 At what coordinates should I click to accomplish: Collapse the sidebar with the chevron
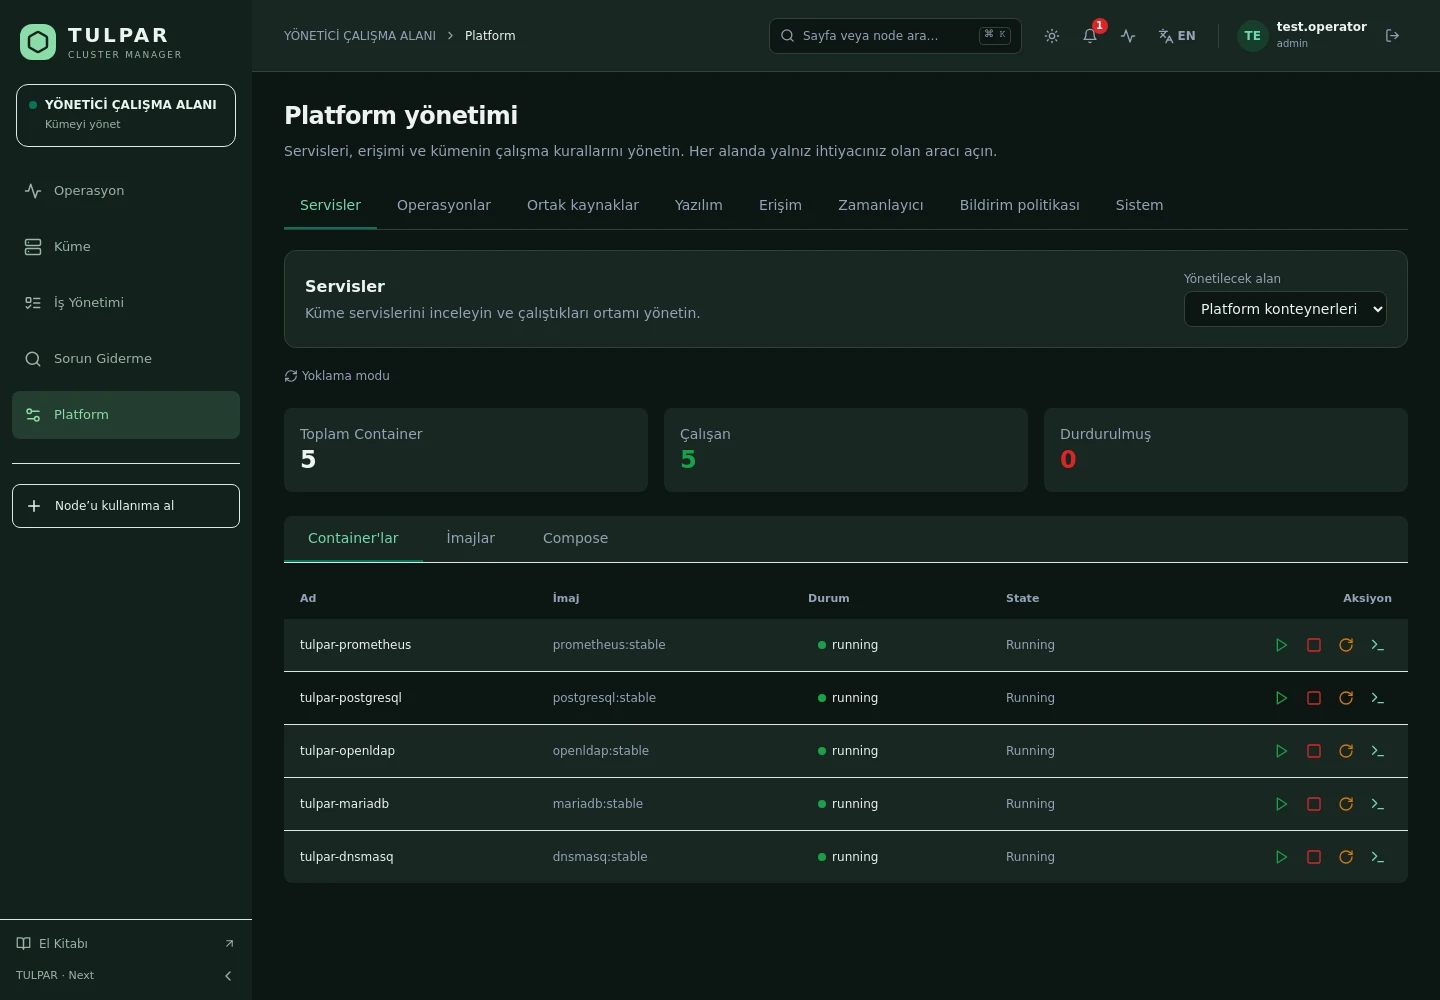click(228, 976)
